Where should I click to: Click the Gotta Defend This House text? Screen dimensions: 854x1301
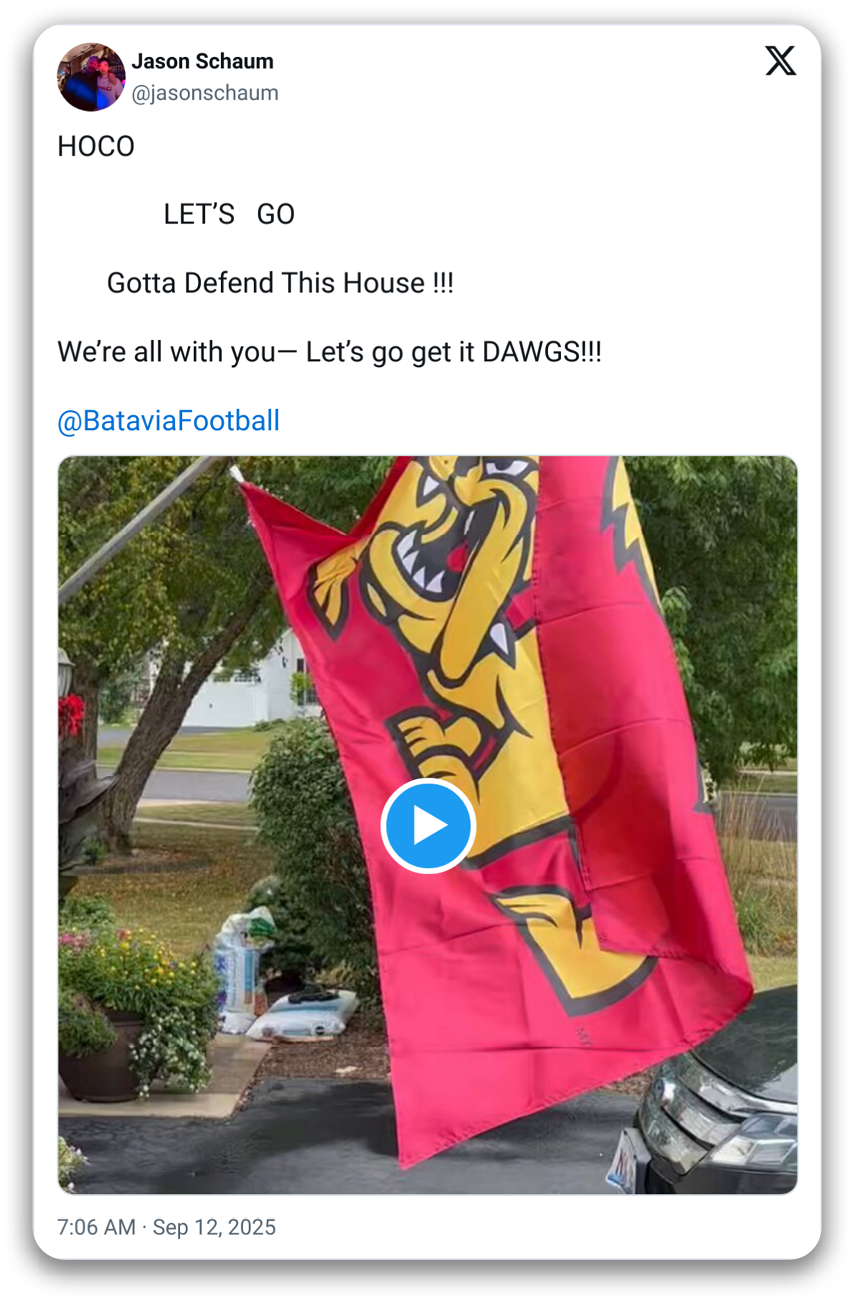tap(280, 283)
